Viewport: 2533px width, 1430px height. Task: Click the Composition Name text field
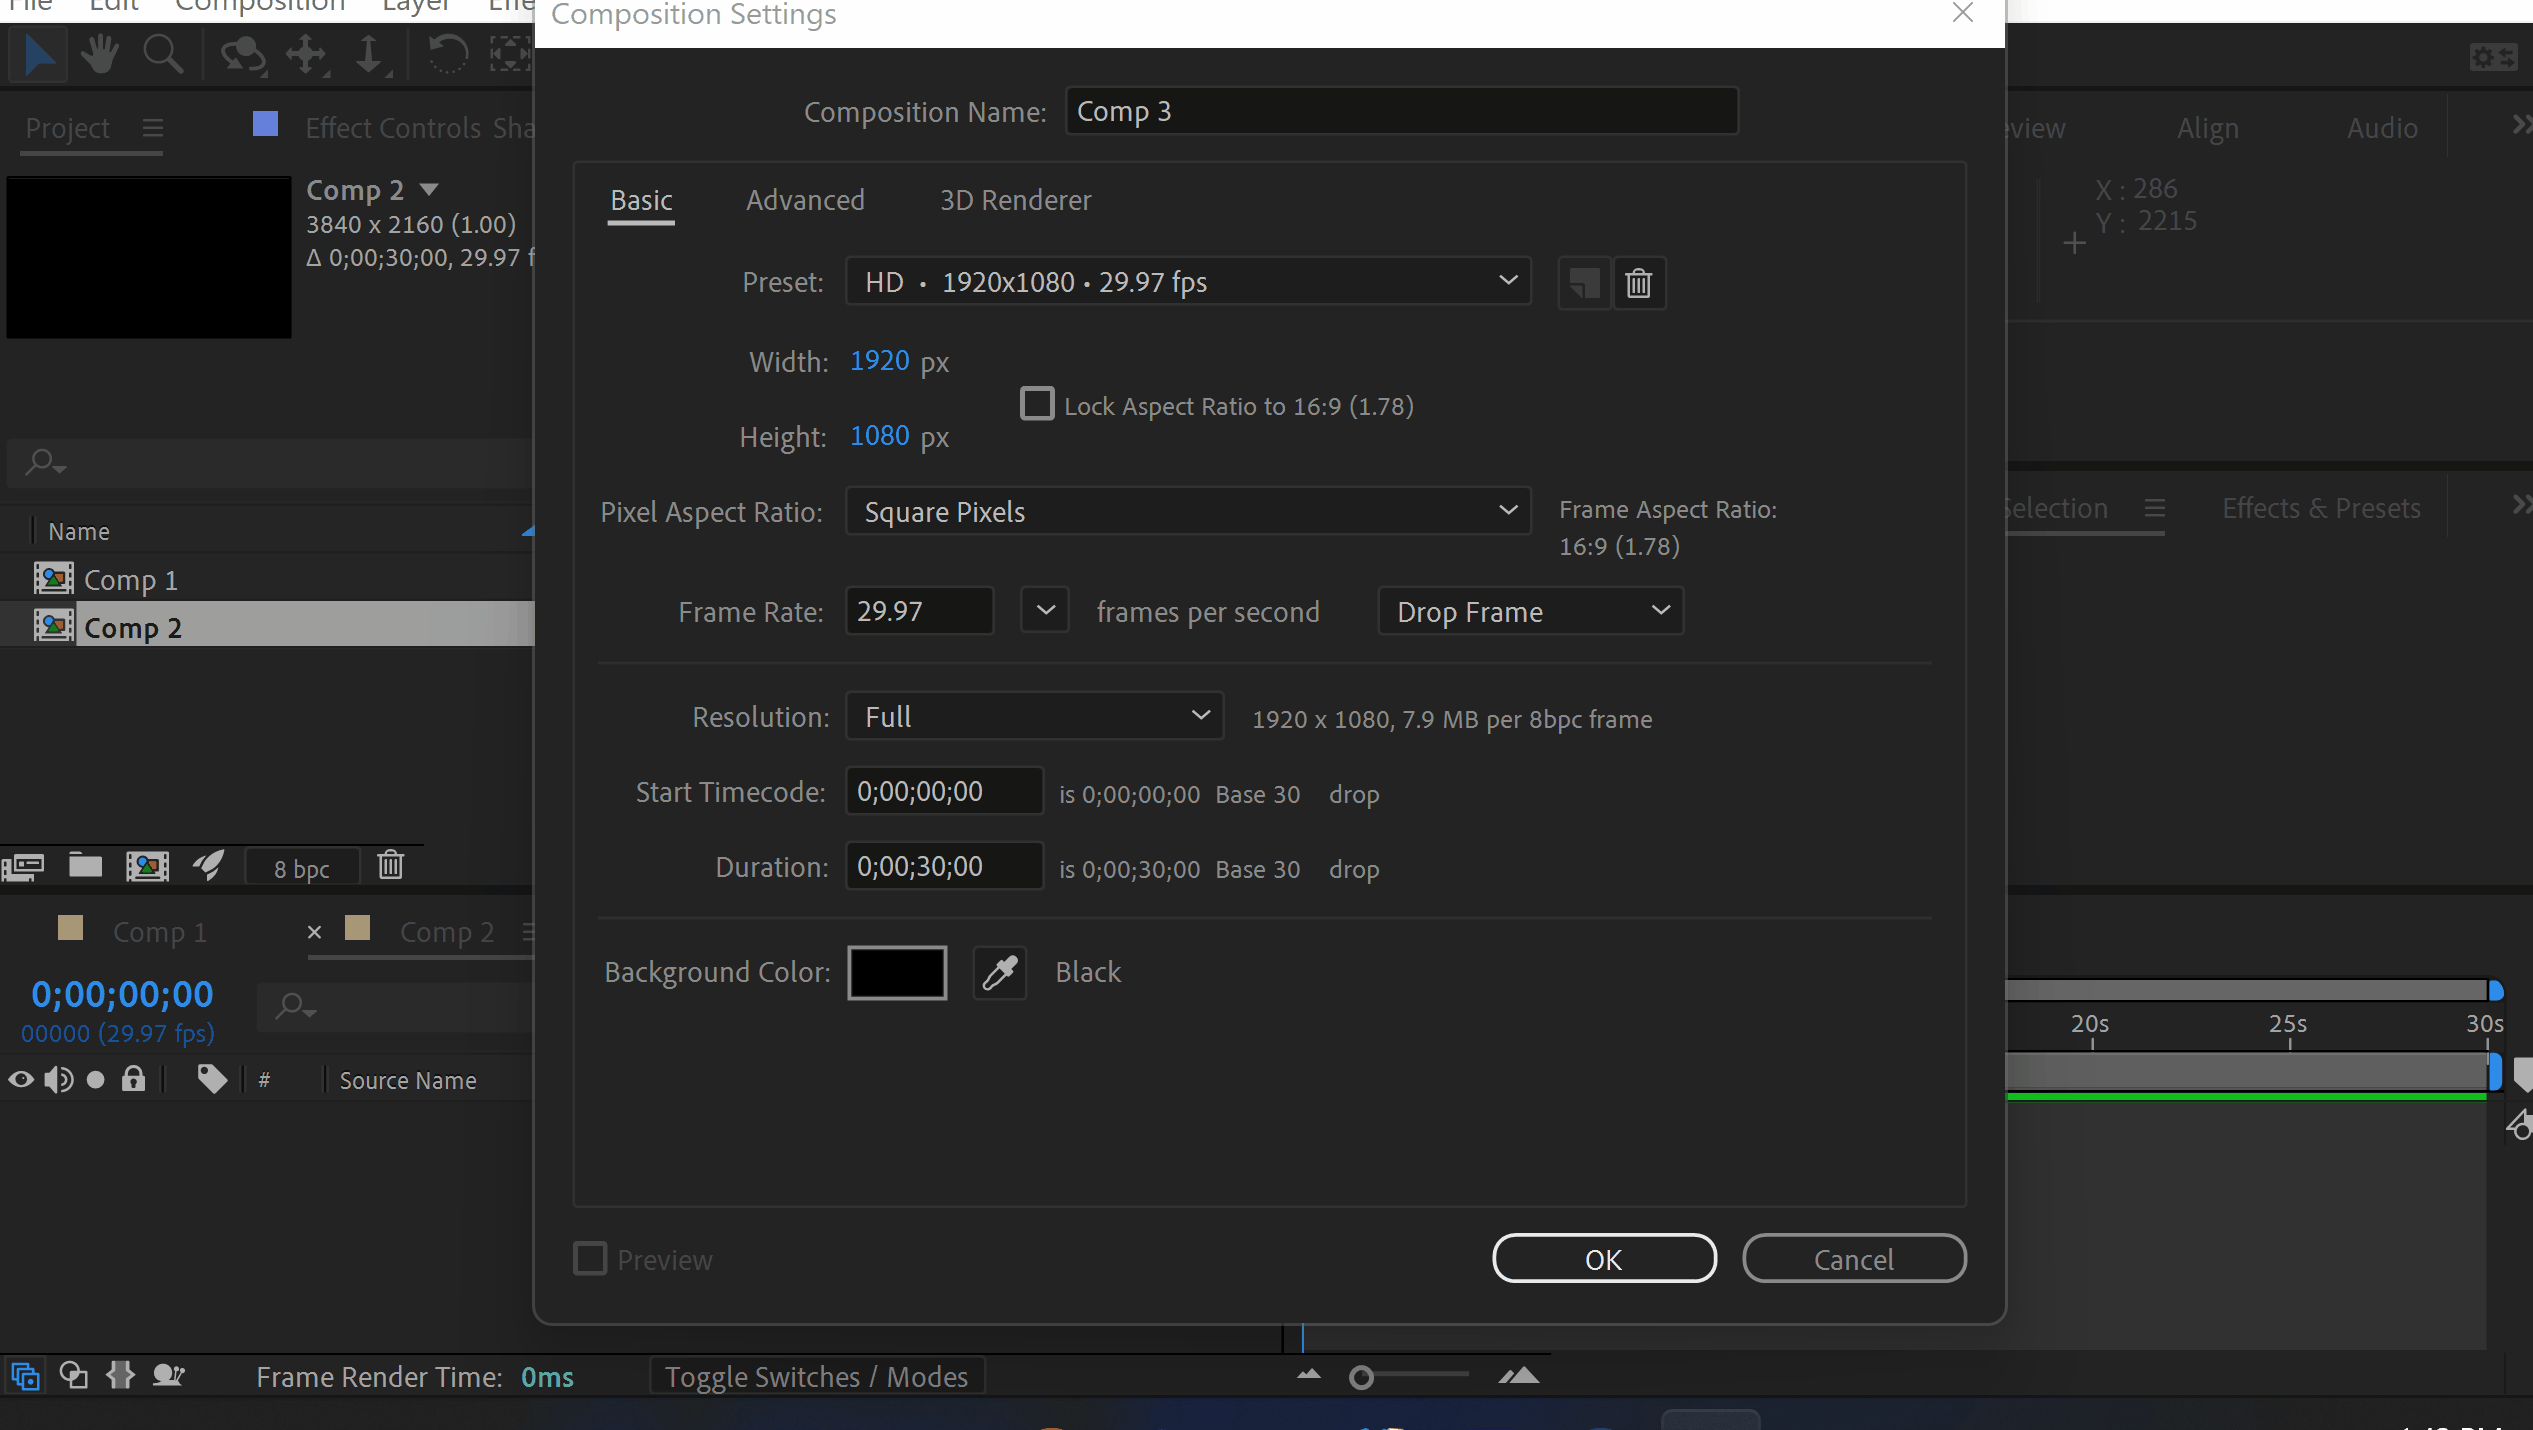pos(1400,111)
